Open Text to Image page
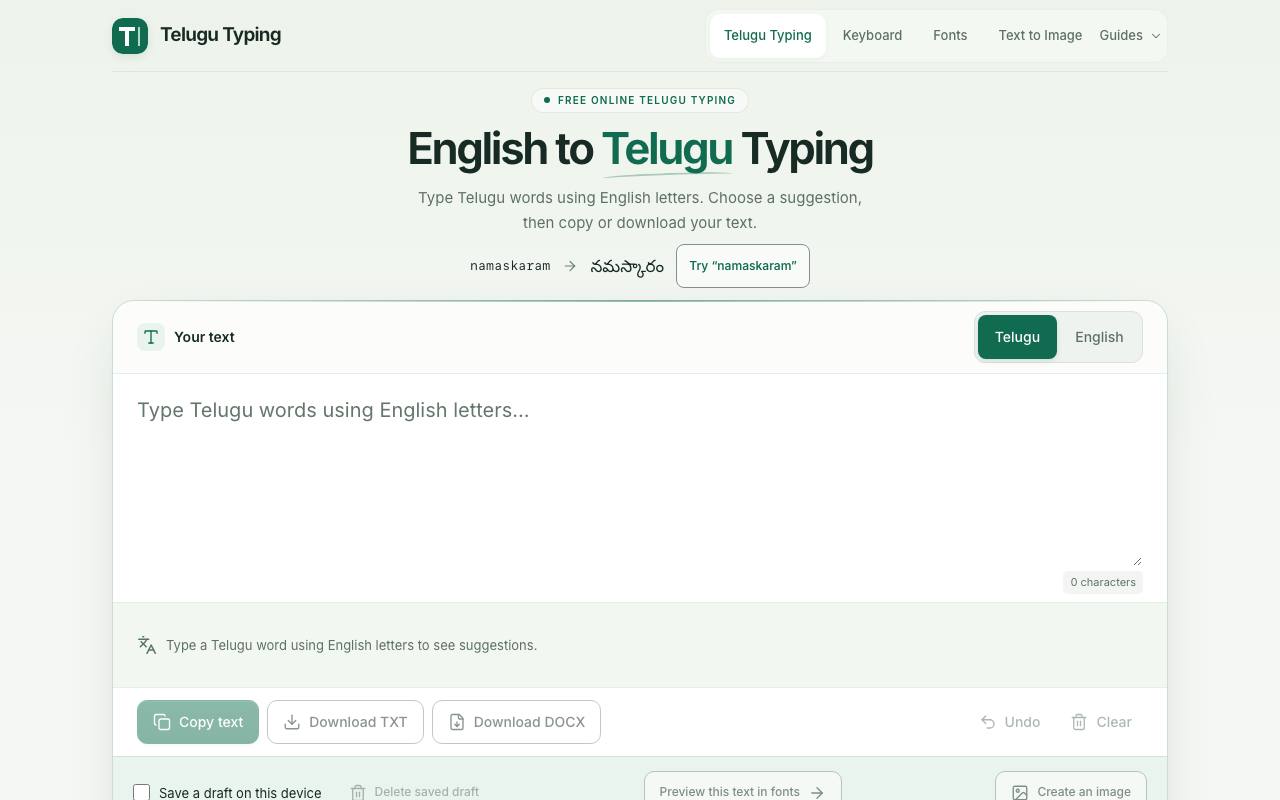 coord(1040,35)
